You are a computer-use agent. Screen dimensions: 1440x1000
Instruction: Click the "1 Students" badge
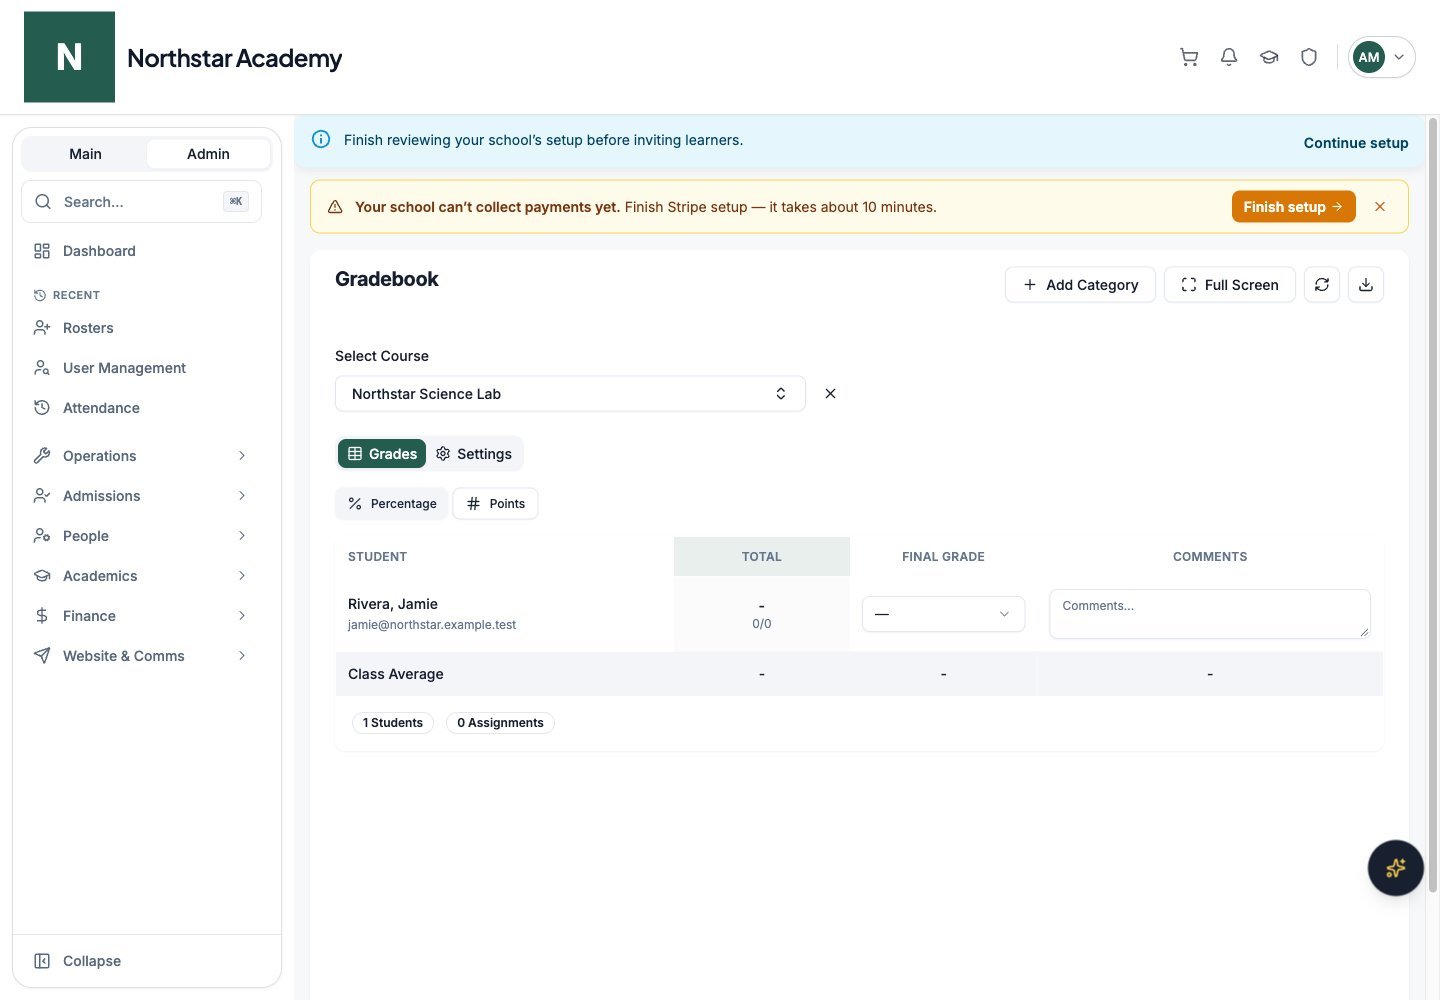[393, 723]
